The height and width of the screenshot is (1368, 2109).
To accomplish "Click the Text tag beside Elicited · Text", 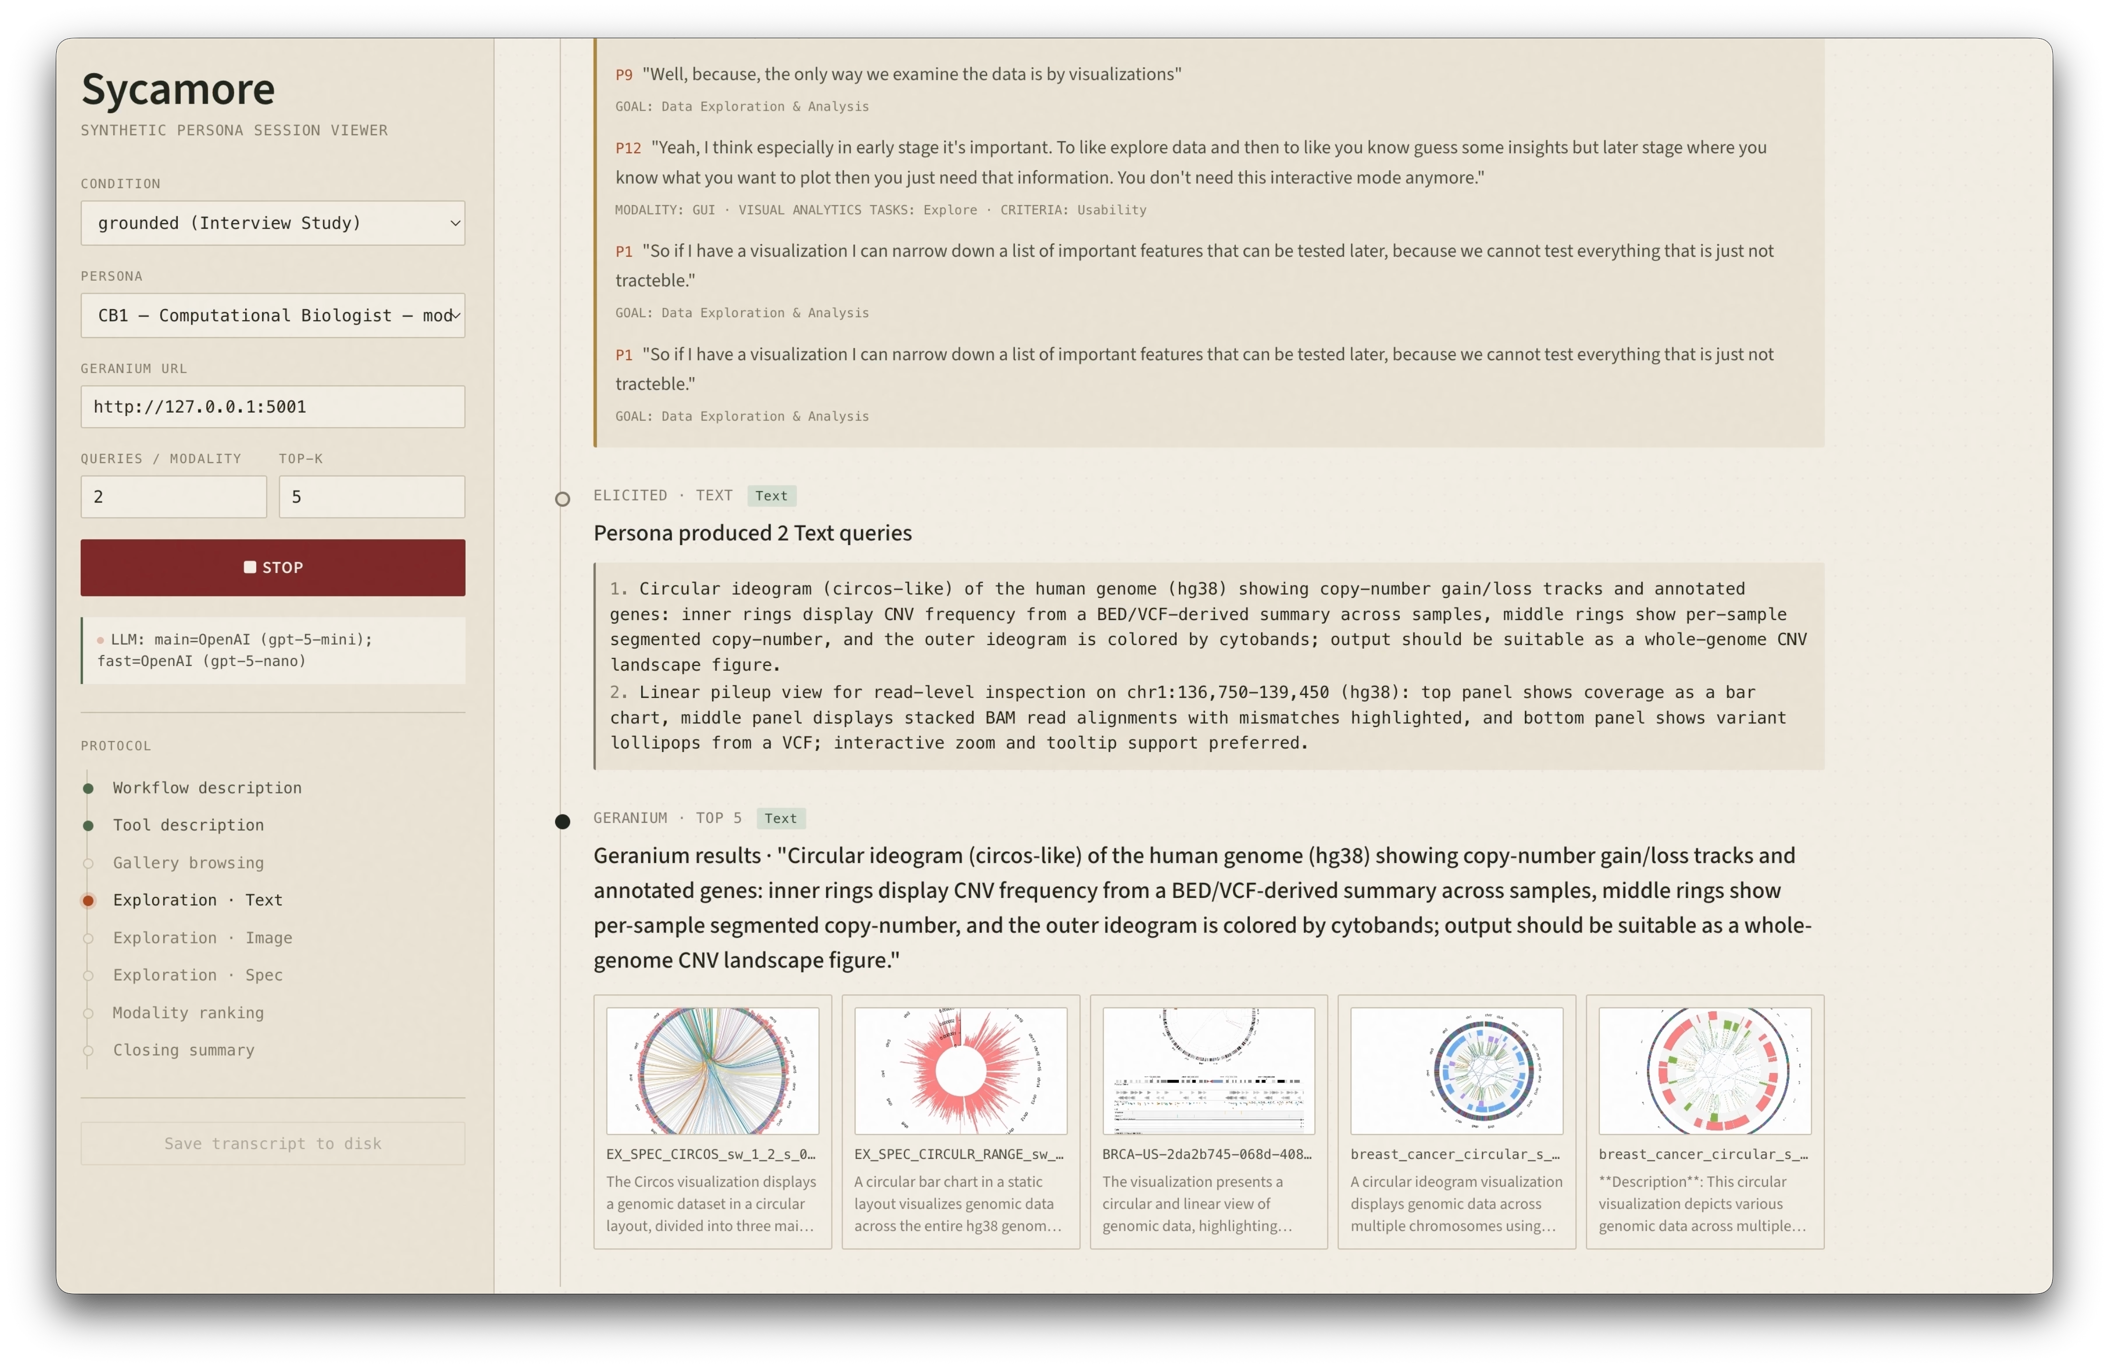I will 771,496.
